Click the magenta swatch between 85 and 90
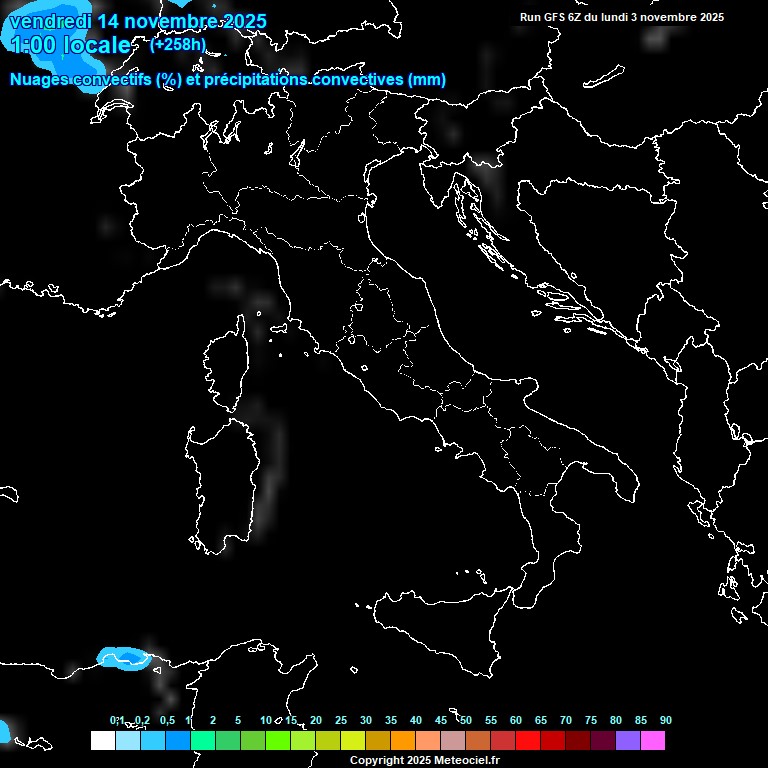The height and width of the screenshot is (768, 768). point(653,740)
